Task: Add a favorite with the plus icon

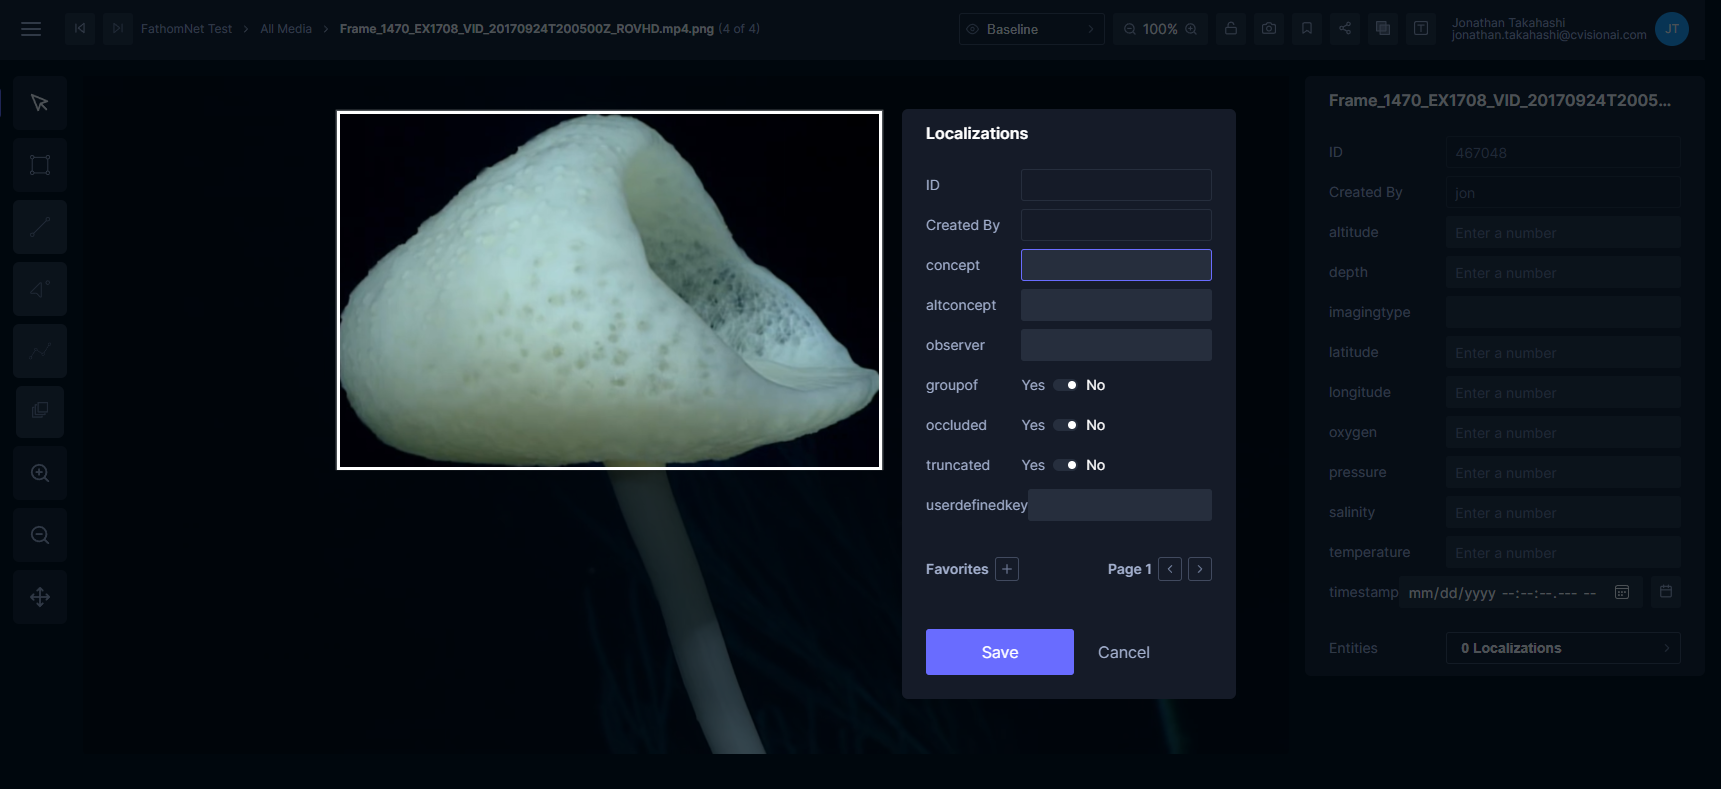Action: click(x=1007, y=569)
